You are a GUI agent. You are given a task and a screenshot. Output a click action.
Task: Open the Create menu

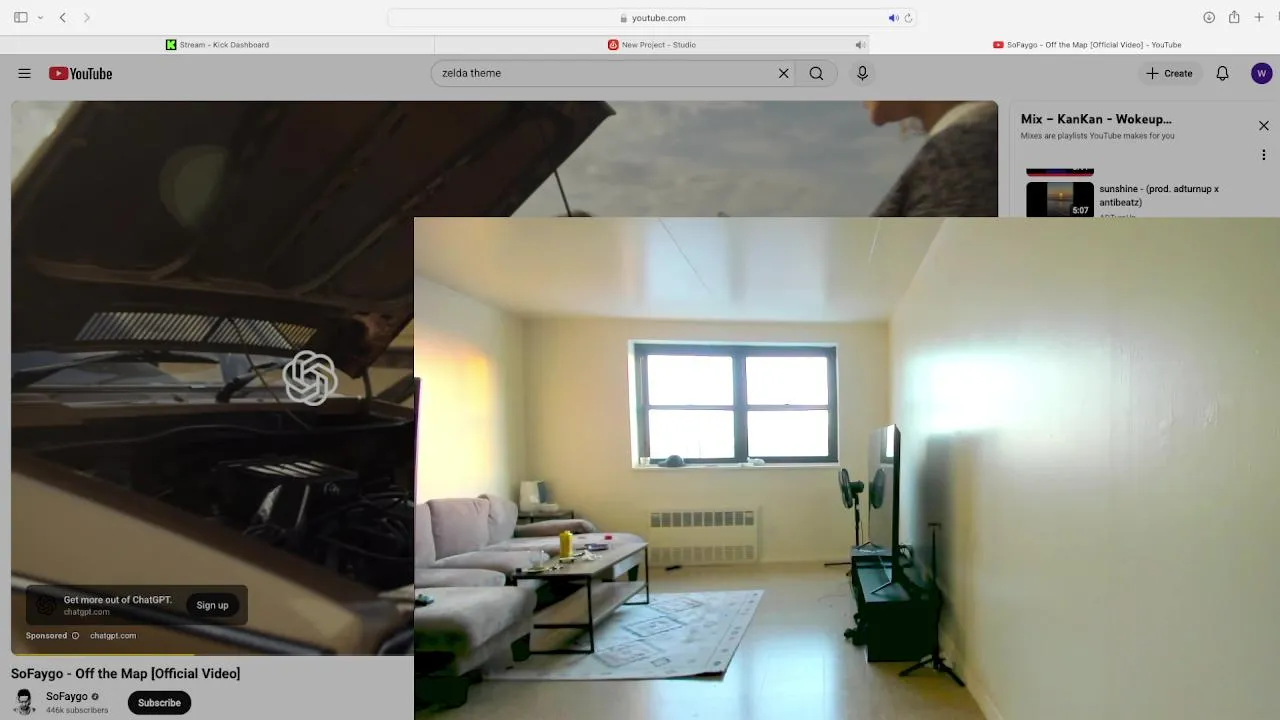pos(1169,73)
